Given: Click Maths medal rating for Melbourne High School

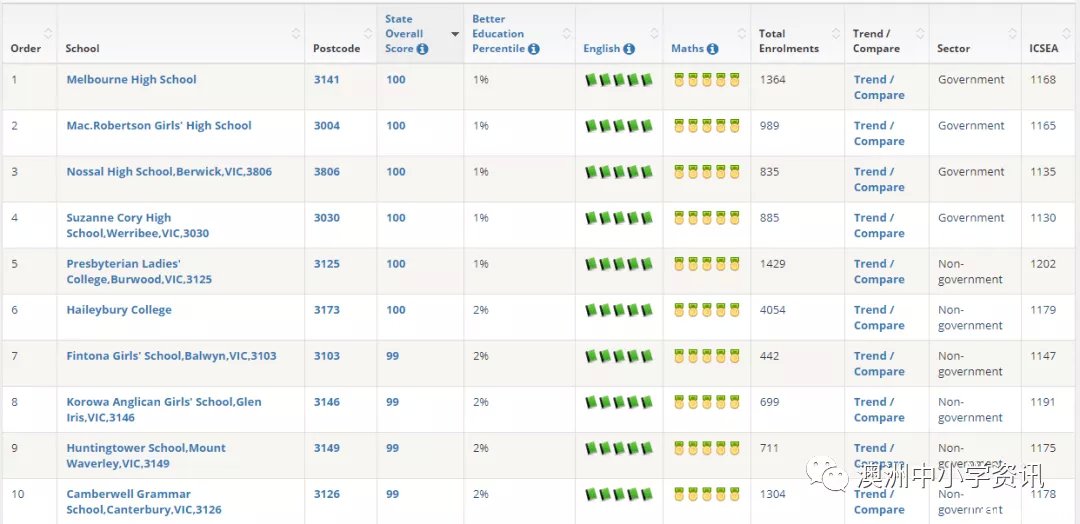Looking at the screenshot, I should [x=707, y=80].
